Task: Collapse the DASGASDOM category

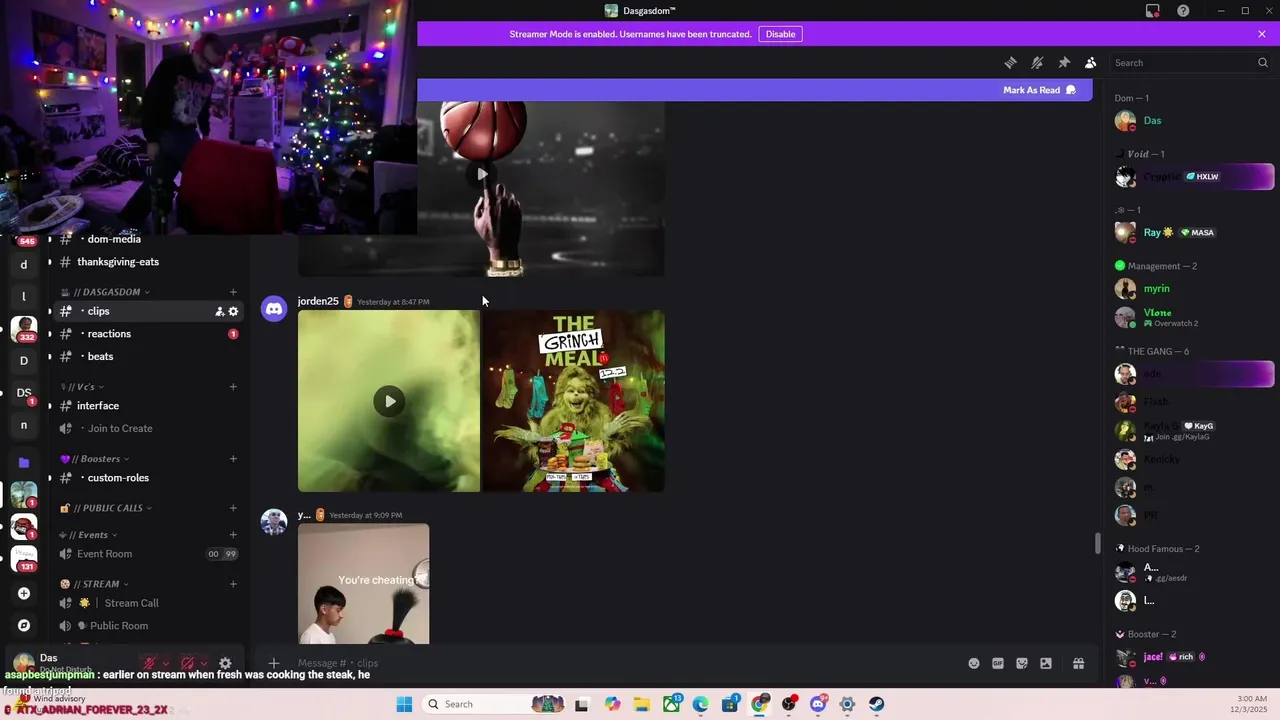Action: (x=111, y=292)
